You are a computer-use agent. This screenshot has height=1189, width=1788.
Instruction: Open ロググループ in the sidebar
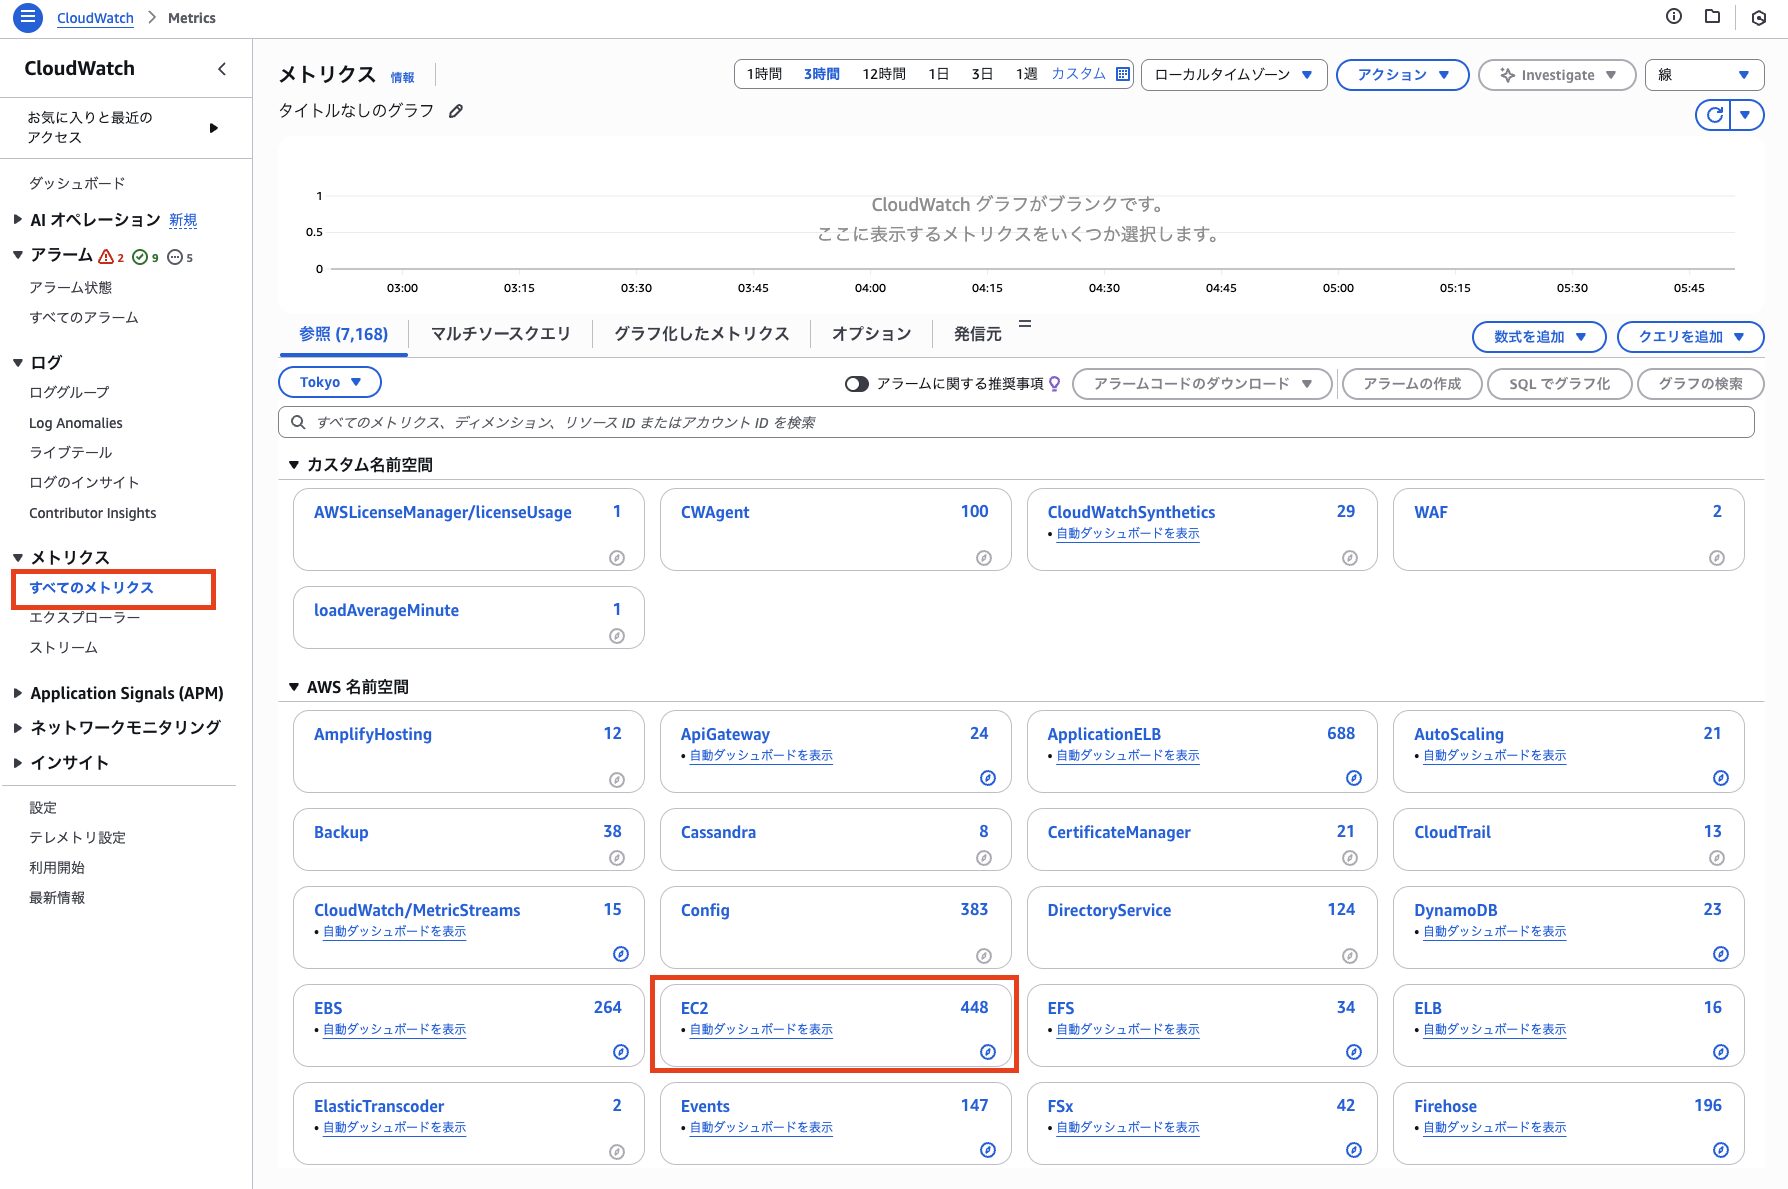69,393
